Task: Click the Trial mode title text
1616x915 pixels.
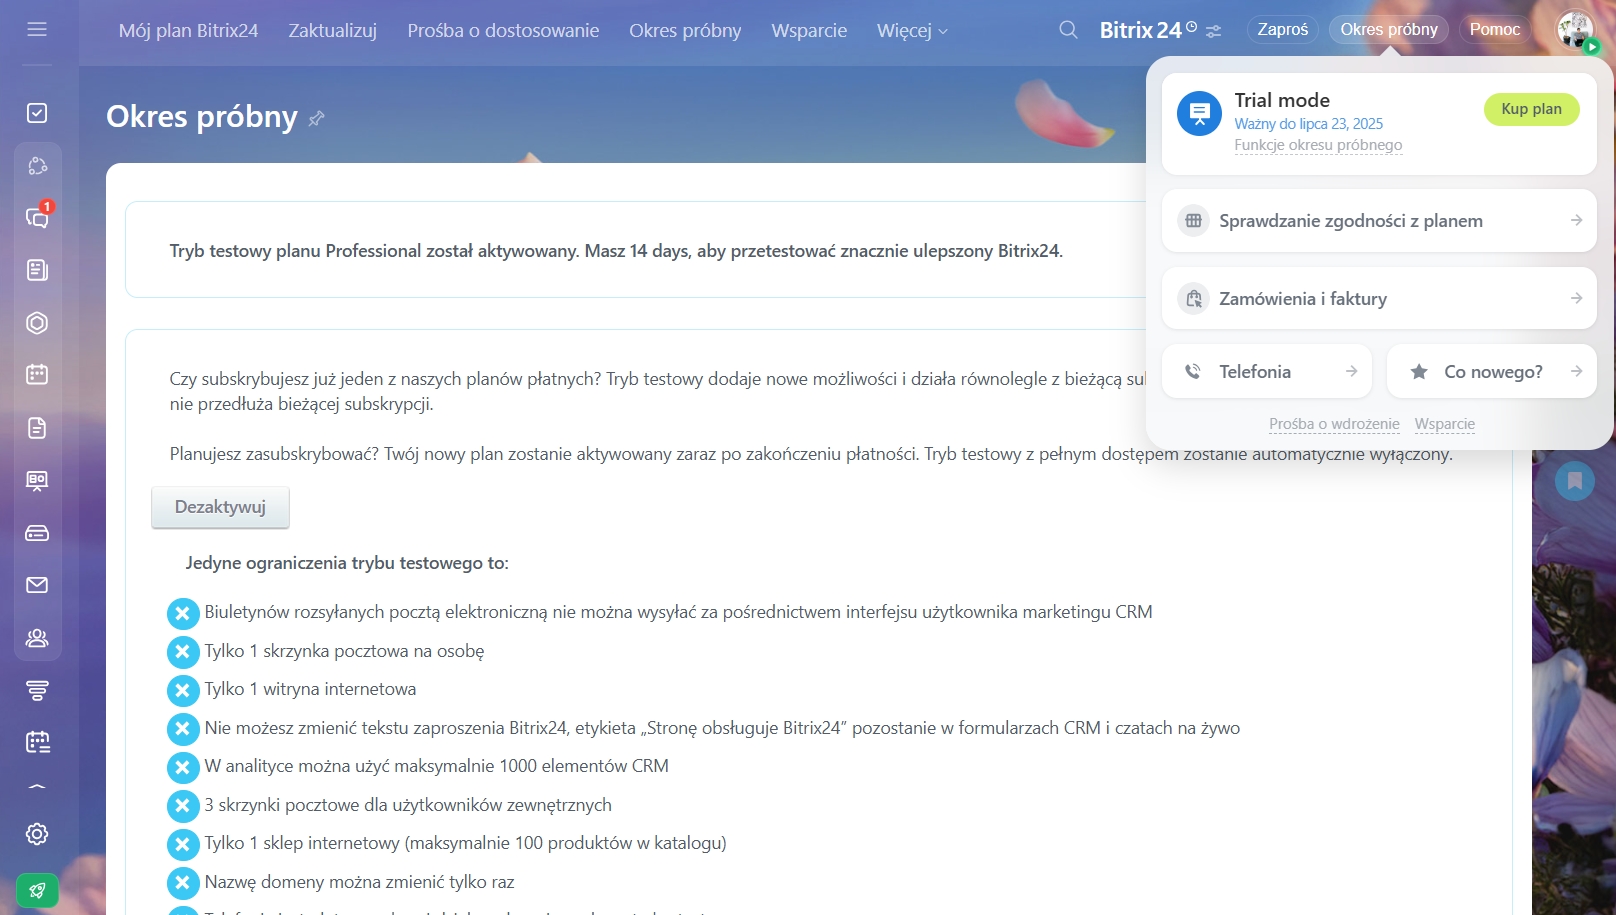Action: (x=1282, y=100)
